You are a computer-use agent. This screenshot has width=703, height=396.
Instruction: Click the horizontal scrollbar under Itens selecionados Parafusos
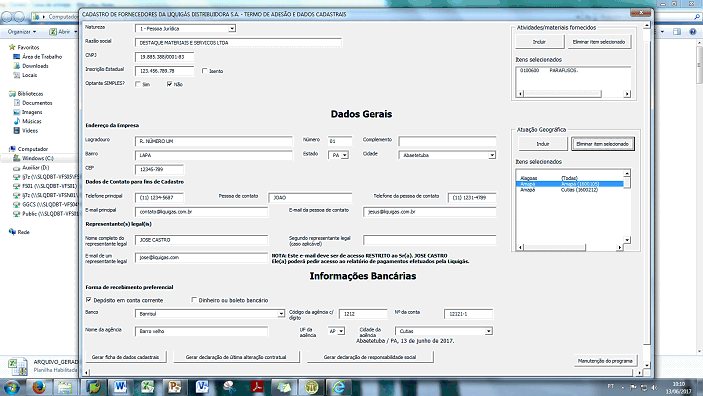click(574, 94)
